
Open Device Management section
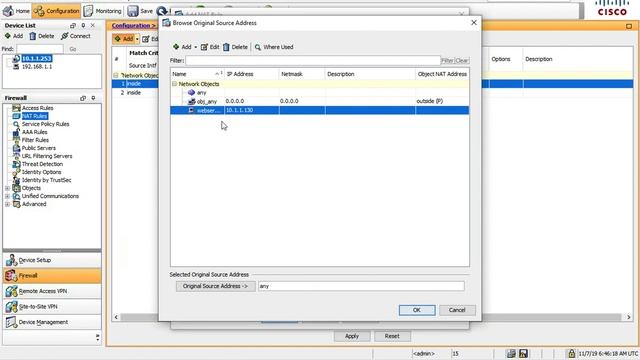click(x=52, y=322)
